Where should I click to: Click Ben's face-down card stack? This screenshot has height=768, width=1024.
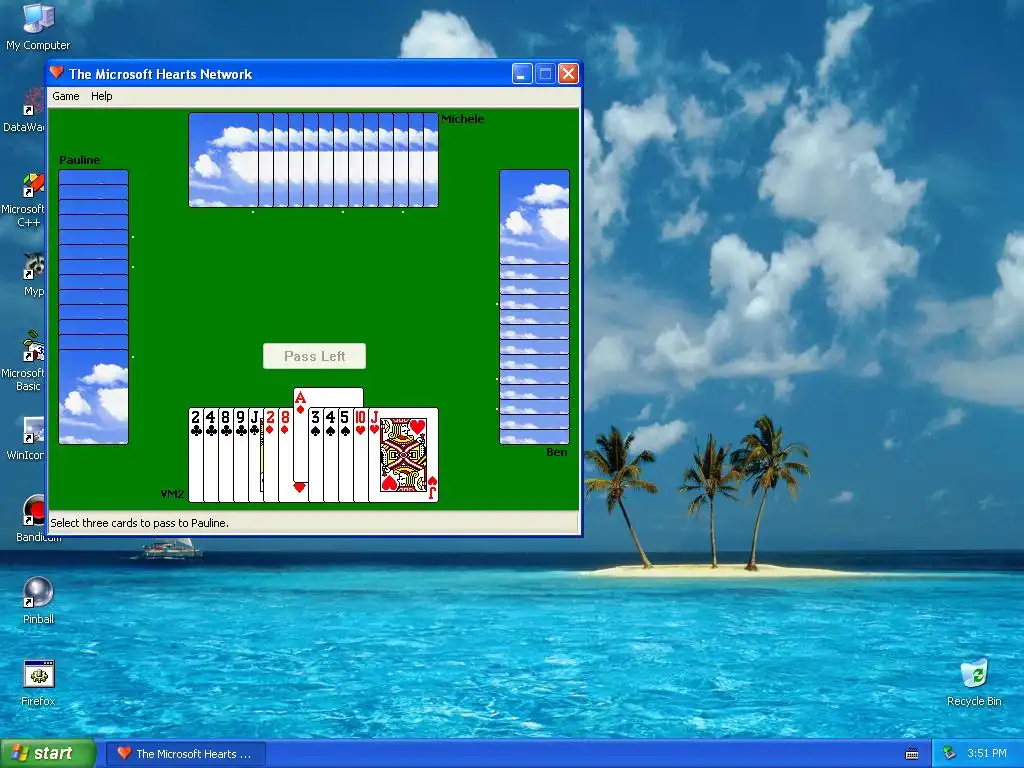(x=534, y=307)
